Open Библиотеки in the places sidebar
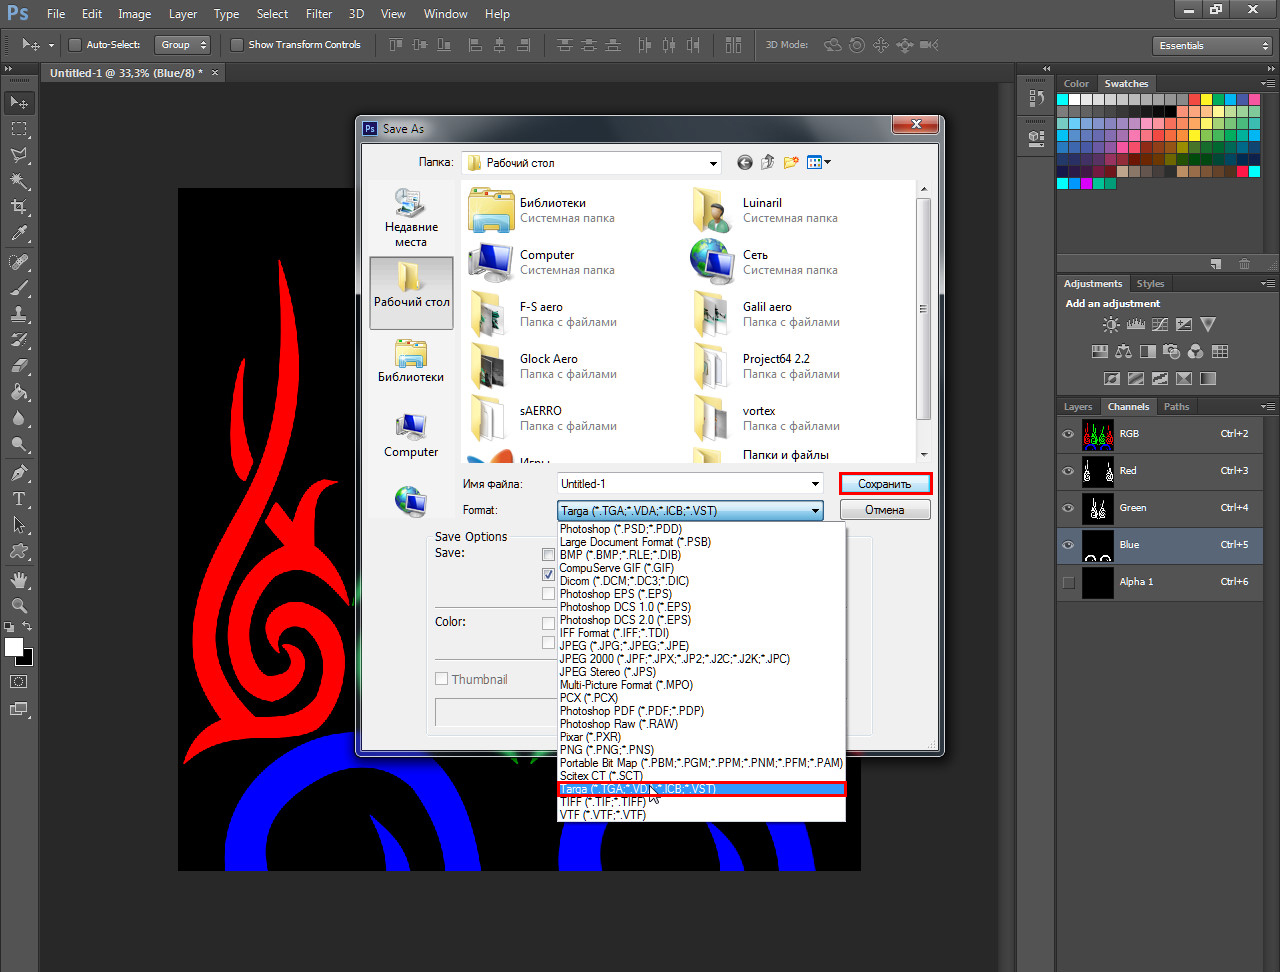1280x972 pixels. pyautogui.click(x=411, y=361)
